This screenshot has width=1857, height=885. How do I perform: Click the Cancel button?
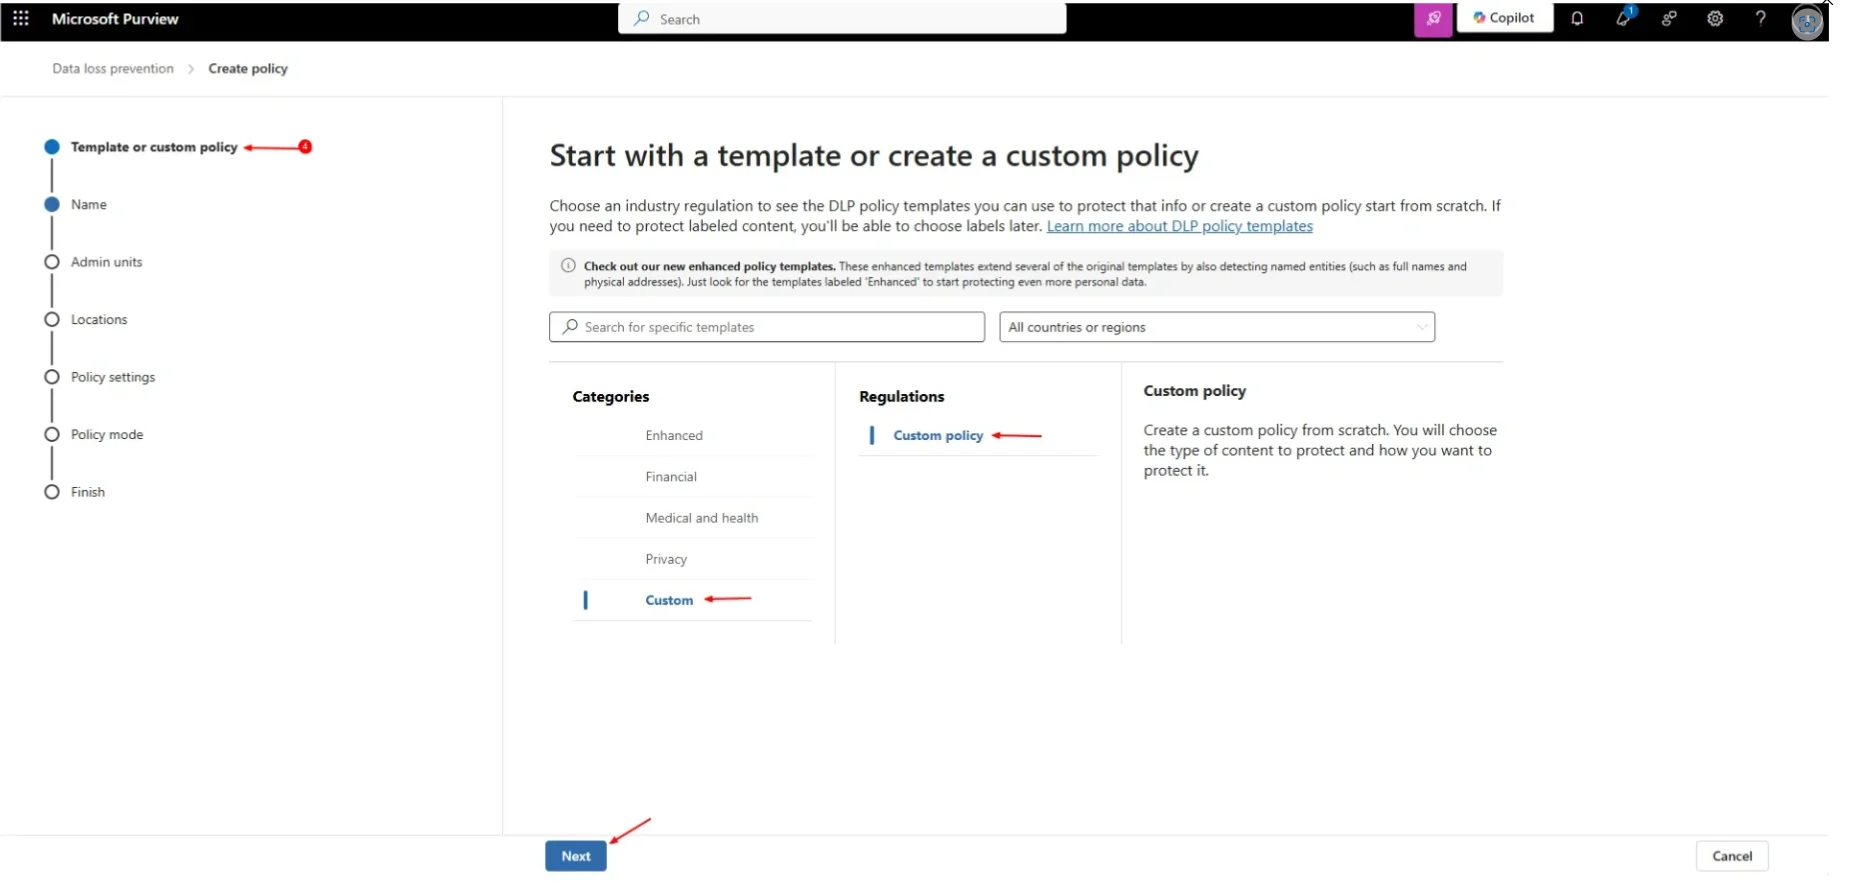pos(1732,856)
